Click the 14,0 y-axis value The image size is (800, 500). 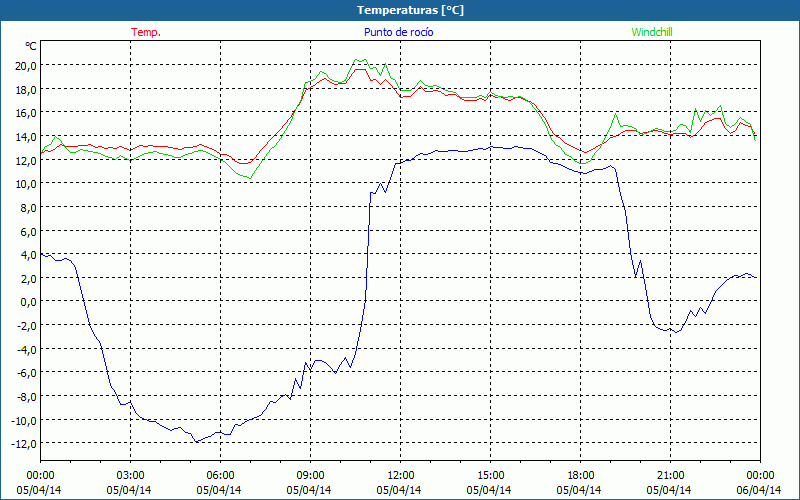pos(26,137)
